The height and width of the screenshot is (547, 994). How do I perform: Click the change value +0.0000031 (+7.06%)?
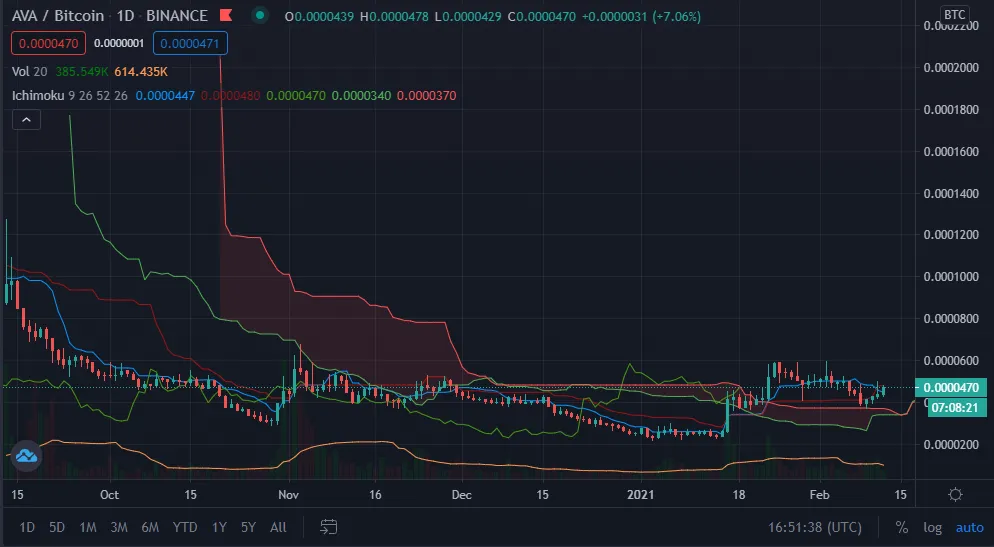[641, 16]
